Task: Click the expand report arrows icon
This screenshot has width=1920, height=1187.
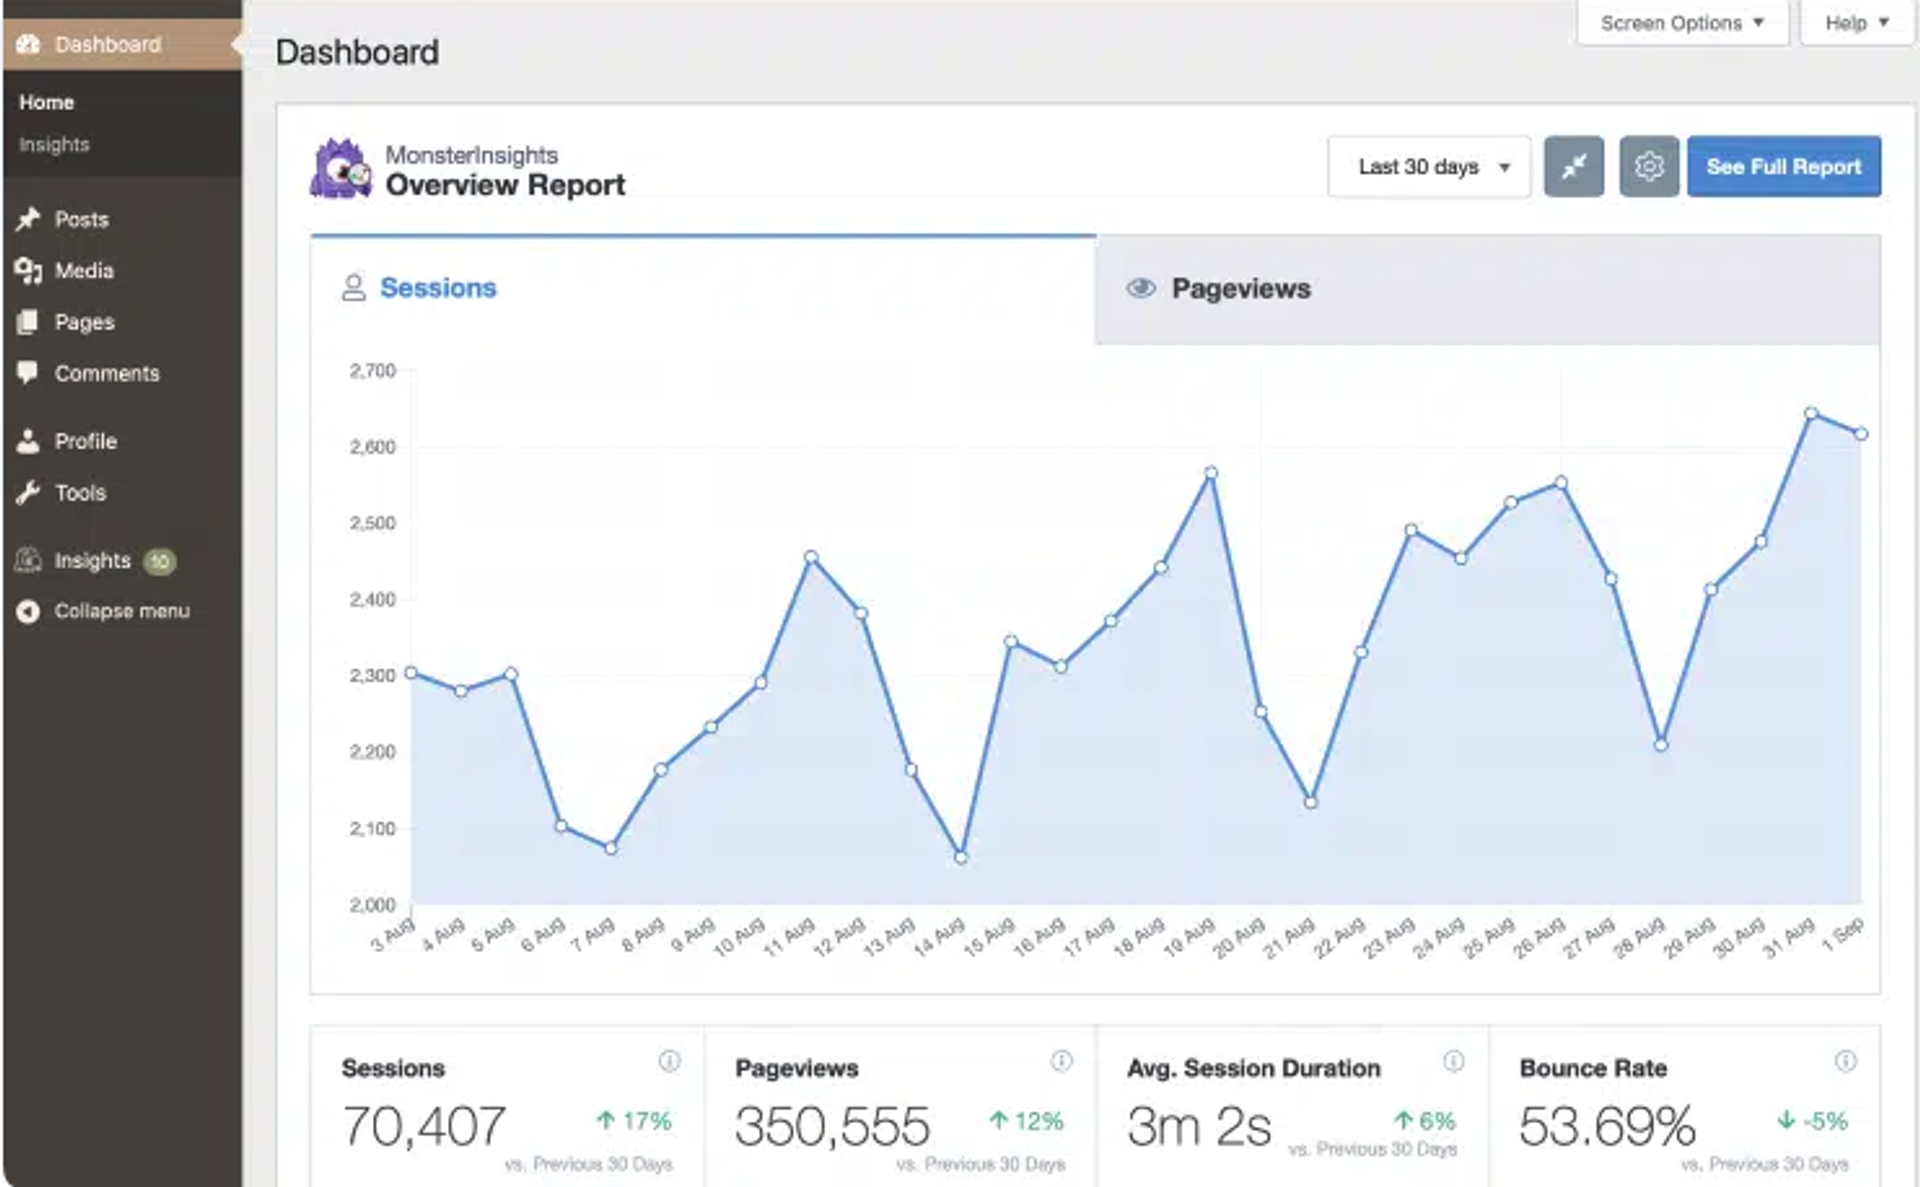Action: click(1574, 166)
